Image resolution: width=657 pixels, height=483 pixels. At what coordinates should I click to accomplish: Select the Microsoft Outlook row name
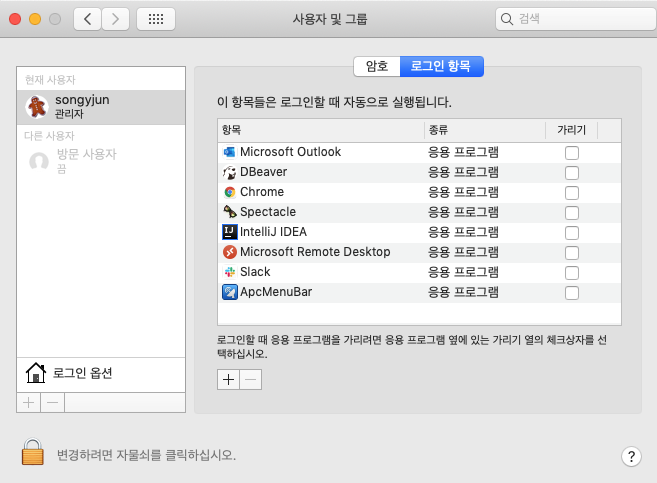[290, 152]
